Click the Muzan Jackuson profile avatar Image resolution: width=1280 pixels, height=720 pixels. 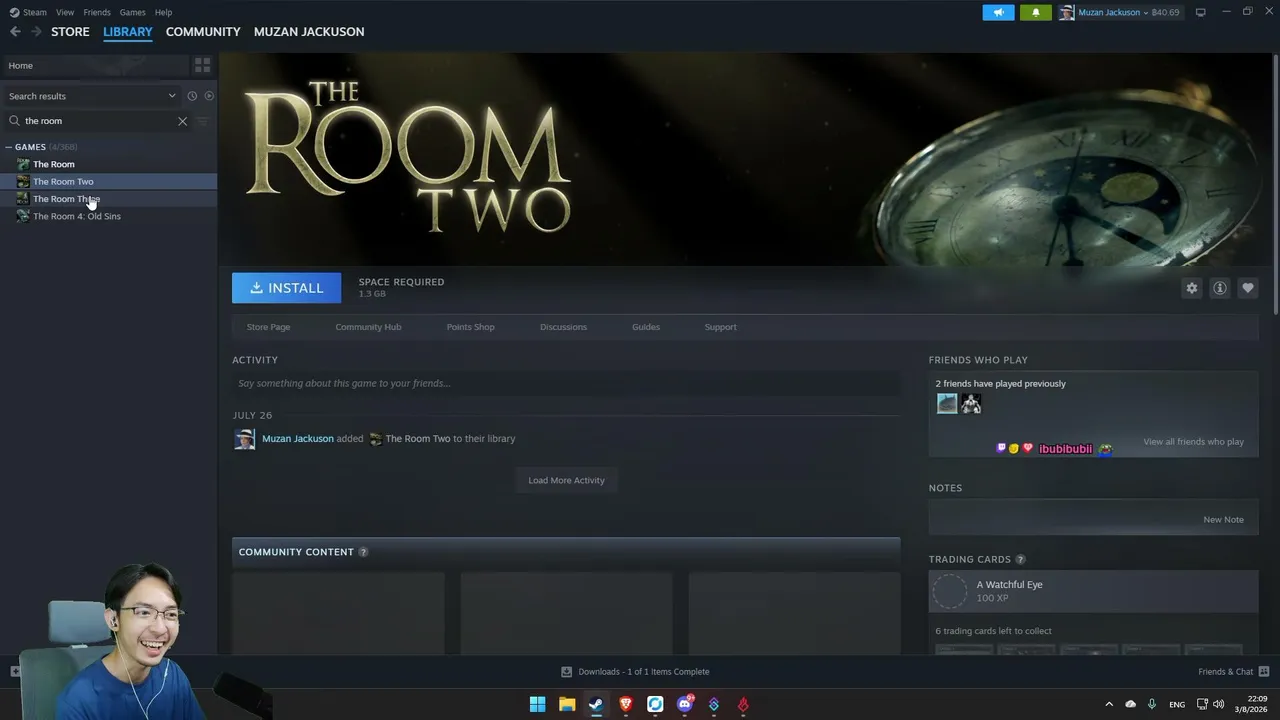click(1066, 12)
